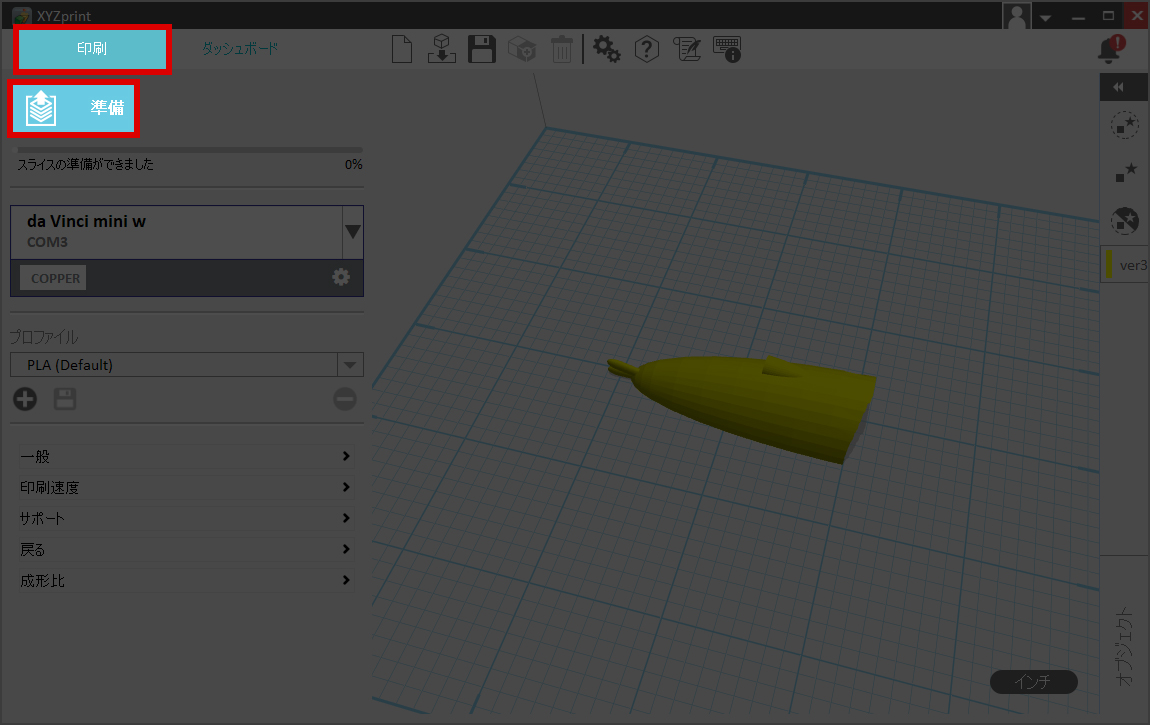Click the new file icon
This screenshot has width=1150, height=725.
402,49
